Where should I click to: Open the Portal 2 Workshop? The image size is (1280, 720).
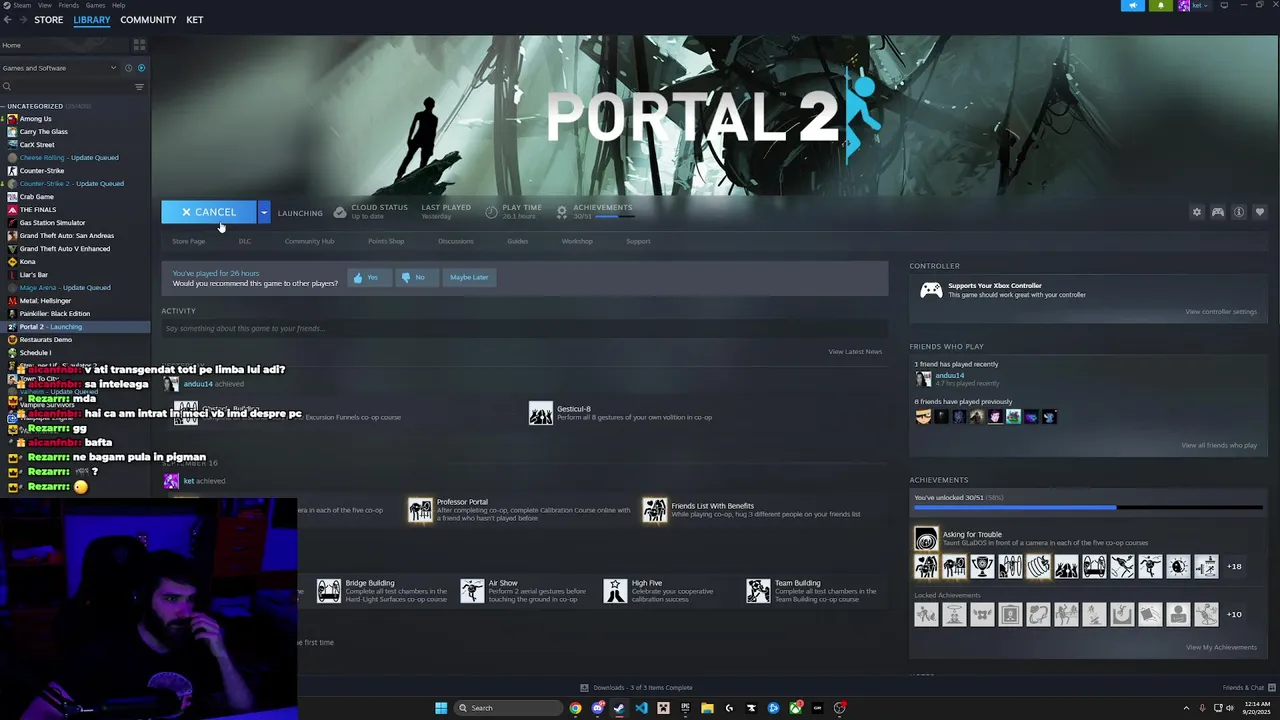coord(577,241)
